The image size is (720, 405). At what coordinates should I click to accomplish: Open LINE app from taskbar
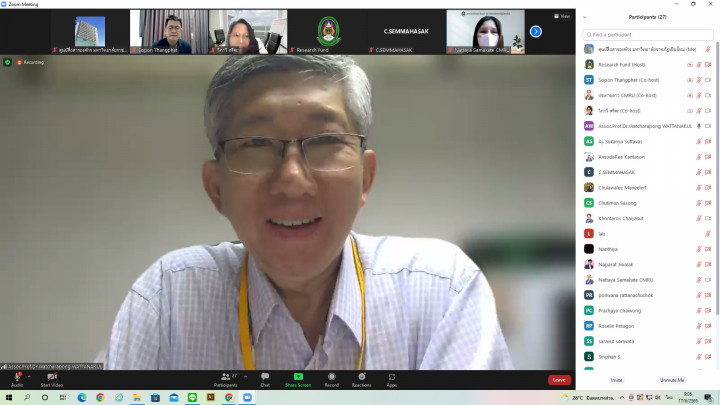[x=192, y=398]
